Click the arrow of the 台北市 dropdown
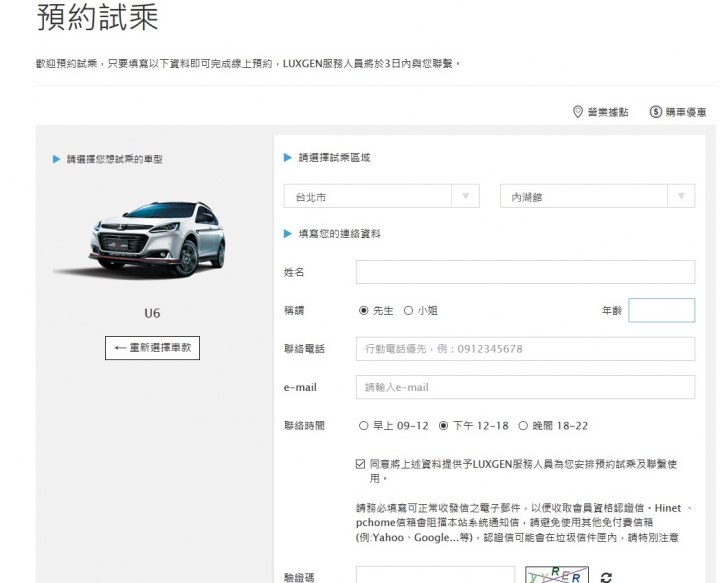The image size is (720, 583). pos(465,196)
